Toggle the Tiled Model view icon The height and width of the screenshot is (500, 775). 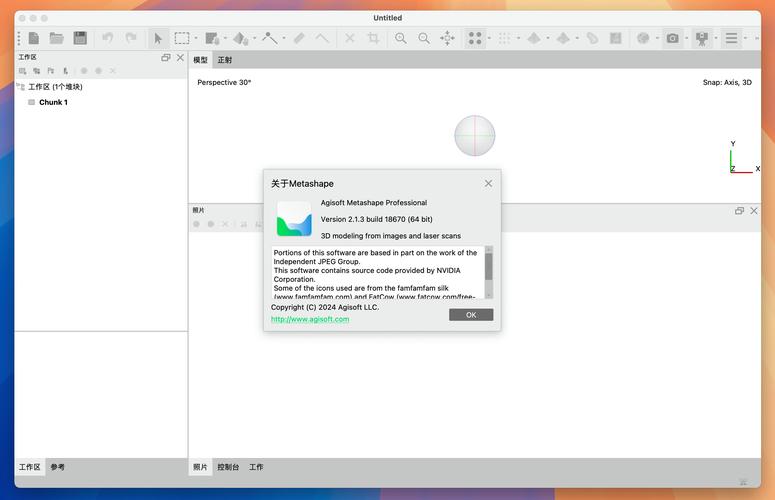[563, 38]
